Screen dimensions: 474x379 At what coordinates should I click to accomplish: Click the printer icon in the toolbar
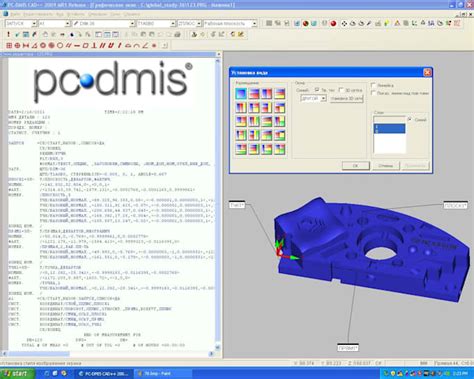(x=177, y=34)
